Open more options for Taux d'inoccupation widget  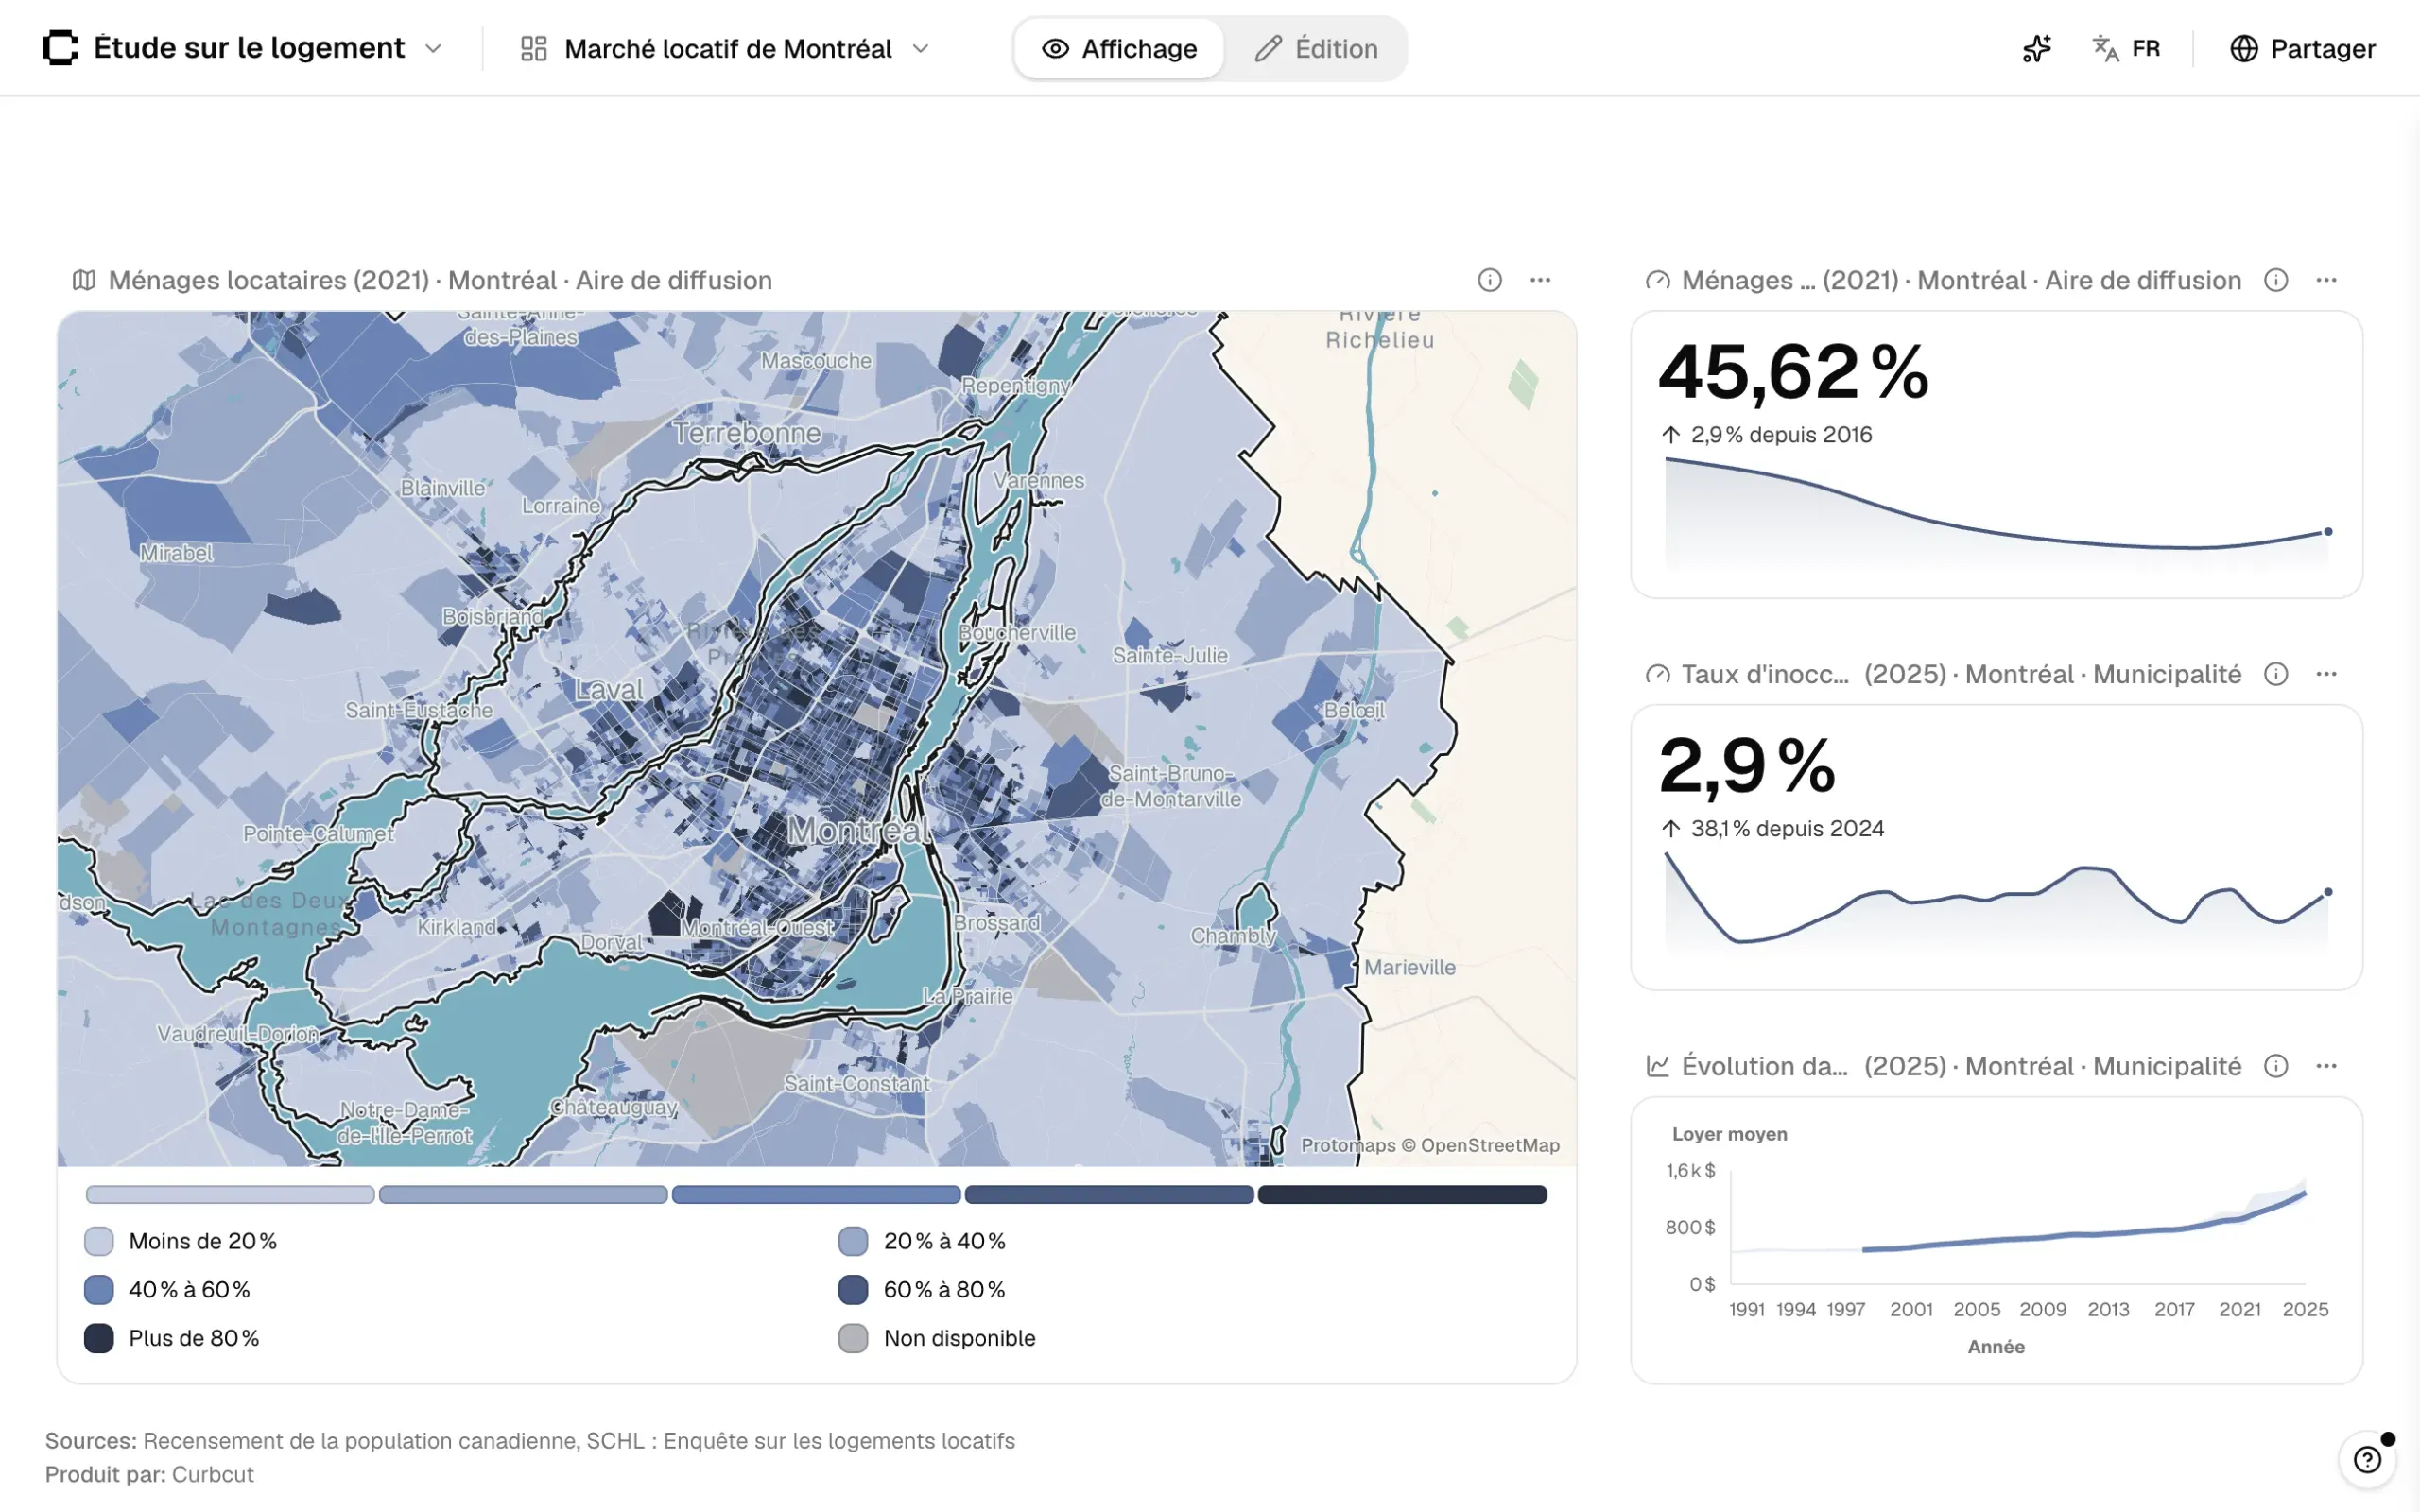point(2326,674)
